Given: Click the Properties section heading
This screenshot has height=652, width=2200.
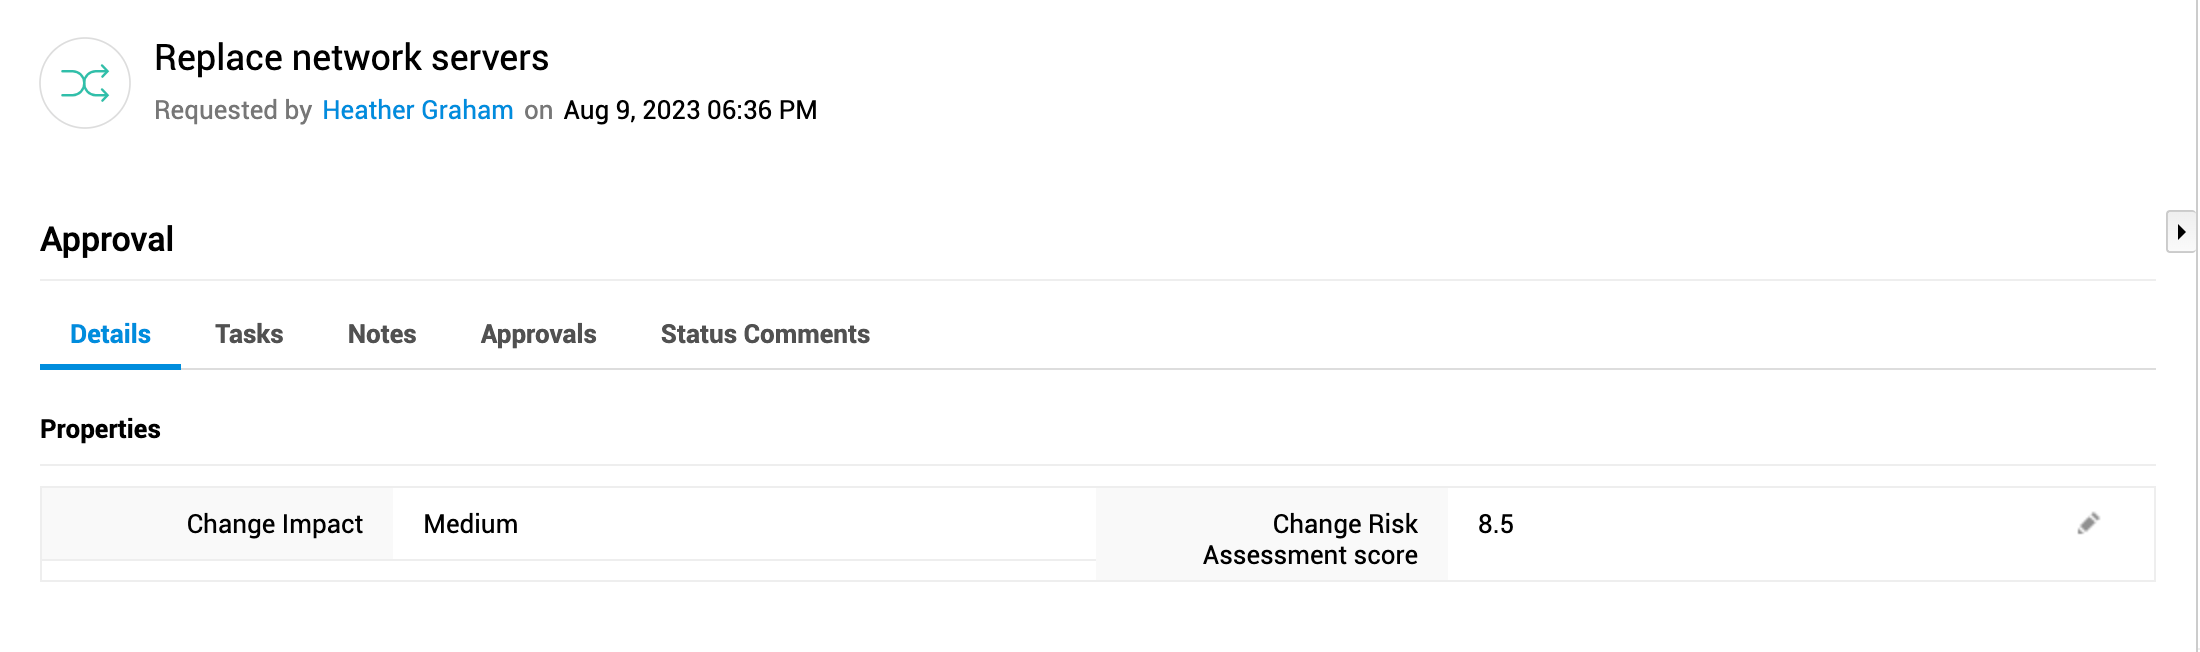Looking at the screenshot, I should coord(100,429).
